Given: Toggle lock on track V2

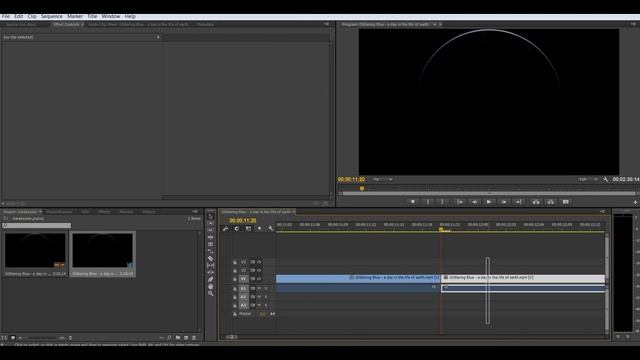Looking at the screenshot, I should click(x=235, y=270).
